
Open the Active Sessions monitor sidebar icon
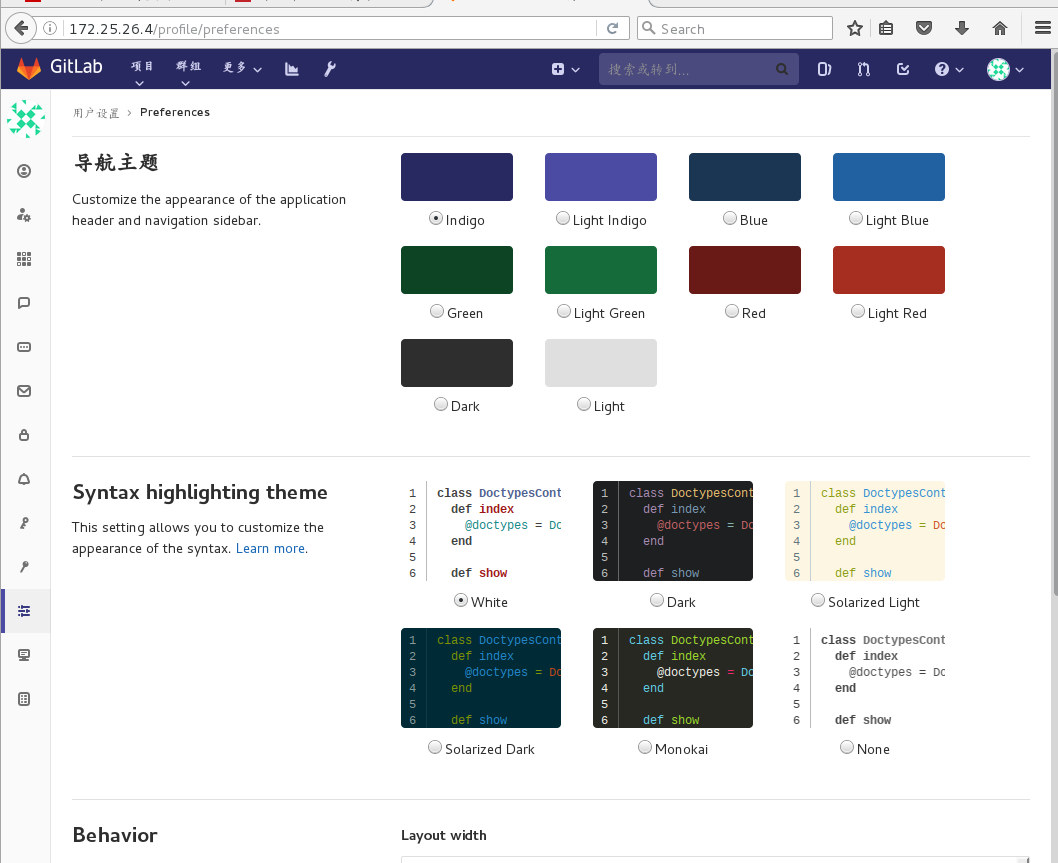[x=24, y=655]
